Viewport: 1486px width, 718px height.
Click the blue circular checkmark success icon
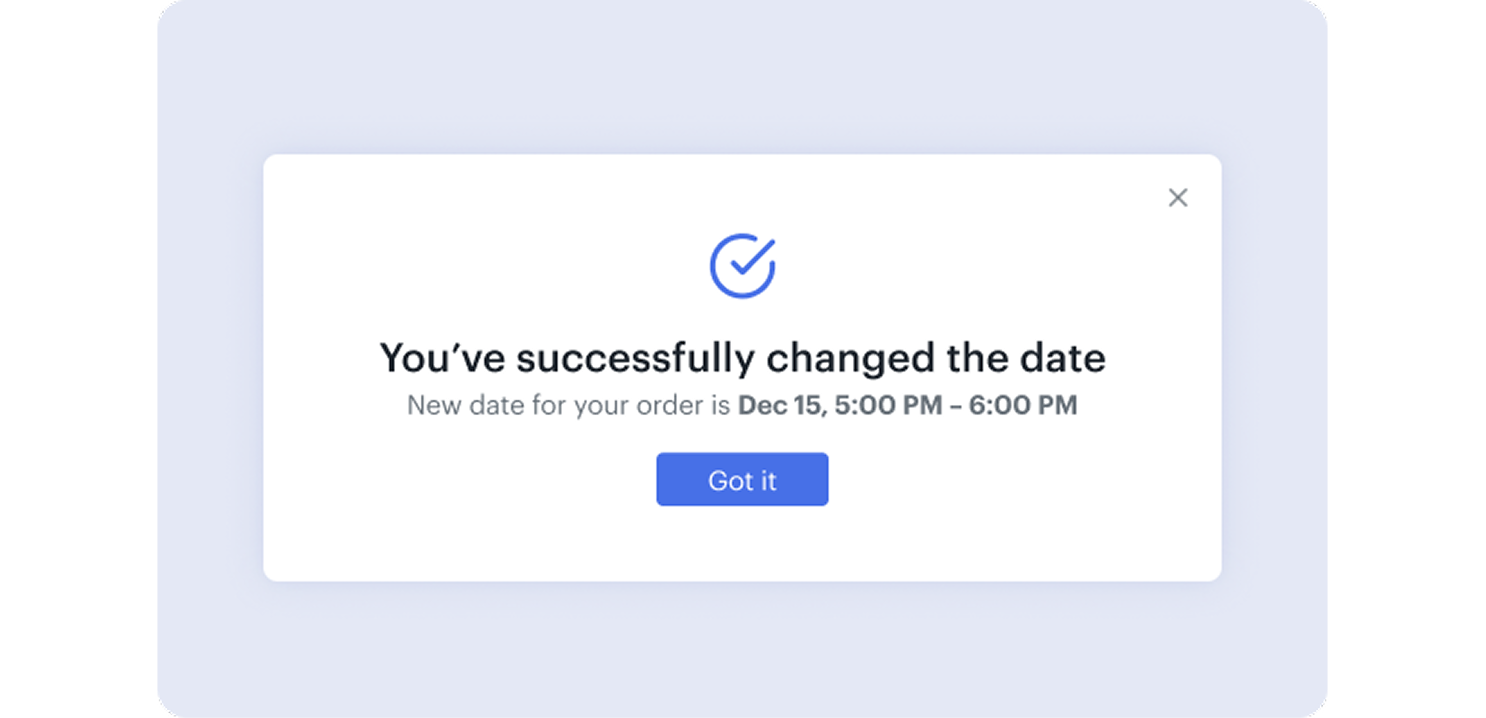[x=742, y=266]
